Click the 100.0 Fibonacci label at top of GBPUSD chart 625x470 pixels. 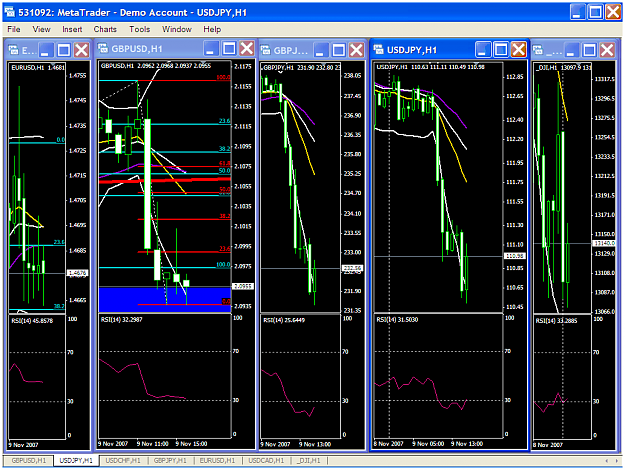point(223,77)
